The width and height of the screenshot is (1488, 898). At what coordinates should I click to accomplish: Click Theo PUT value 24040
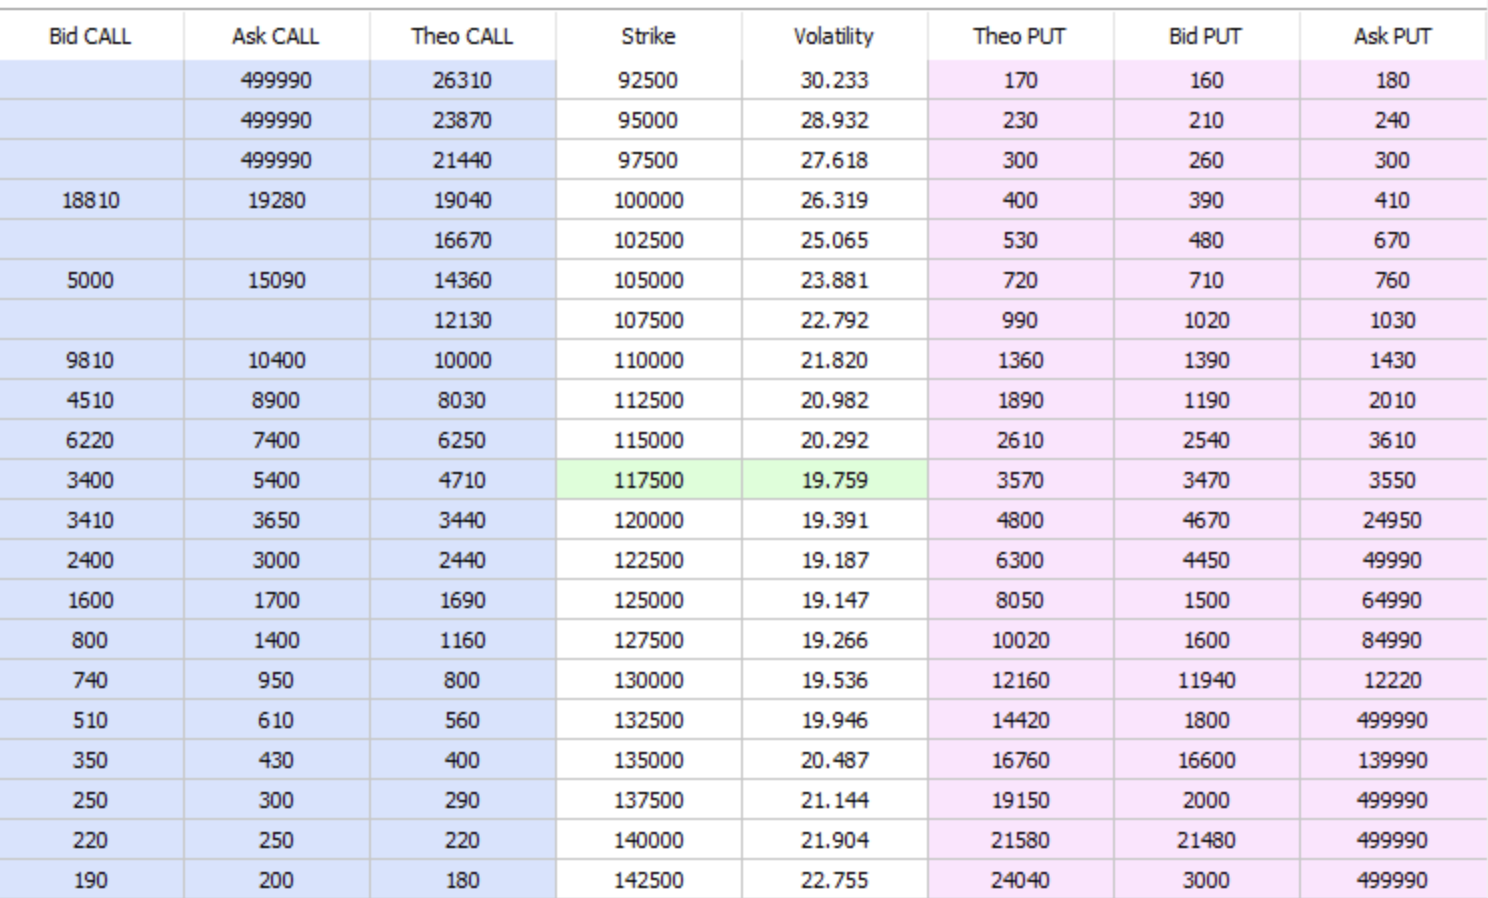click(1020, 880)
